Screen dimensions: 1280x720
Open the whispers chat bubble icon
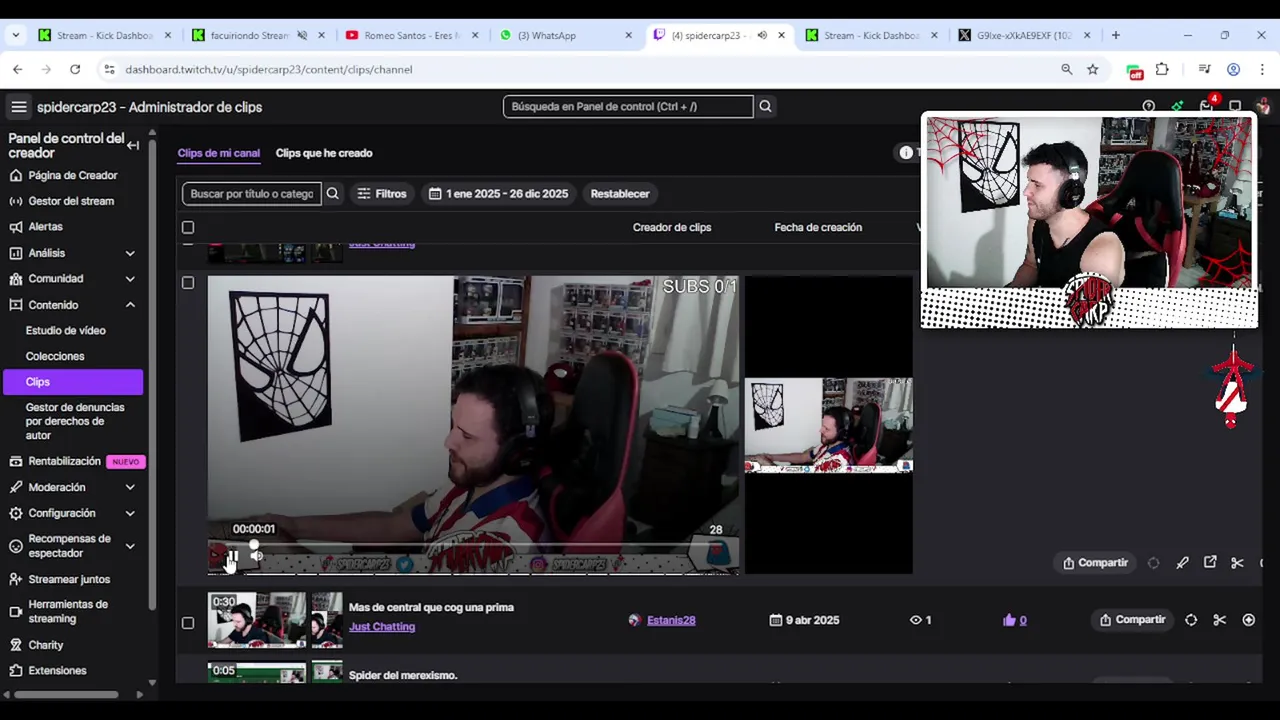(x=1235, y=106)
